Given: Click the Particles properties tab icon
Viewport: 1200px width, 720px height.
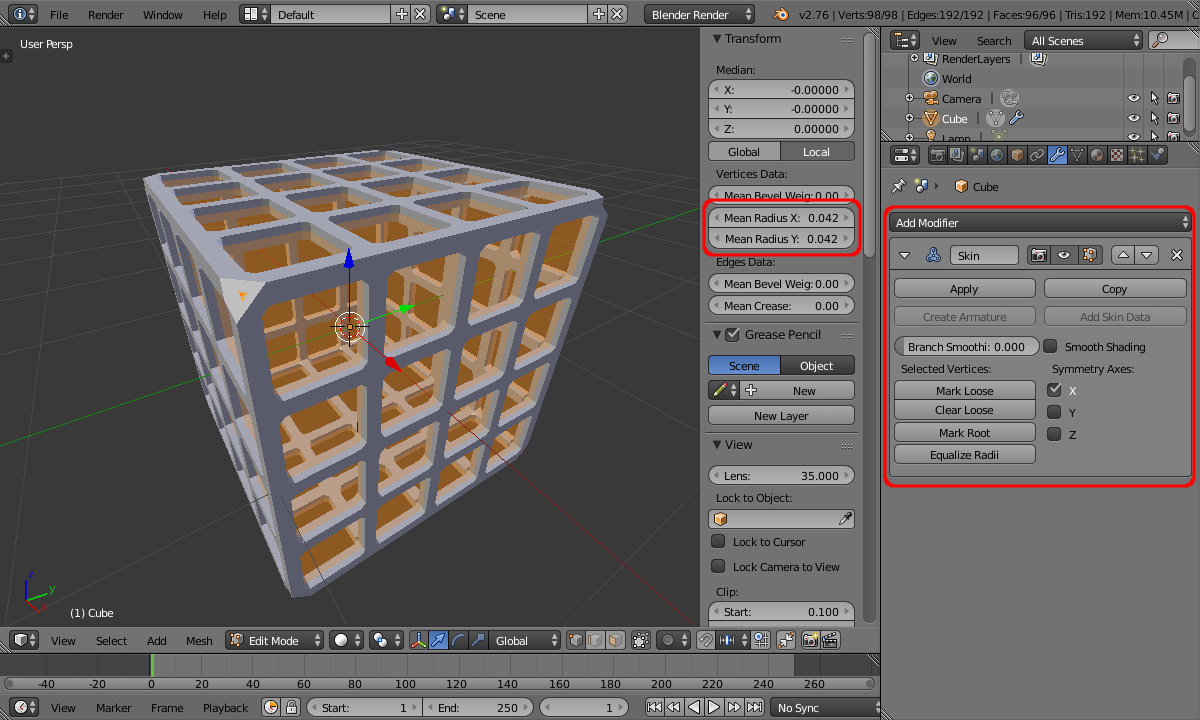Looking at the screenshot, I should 1137,155.
